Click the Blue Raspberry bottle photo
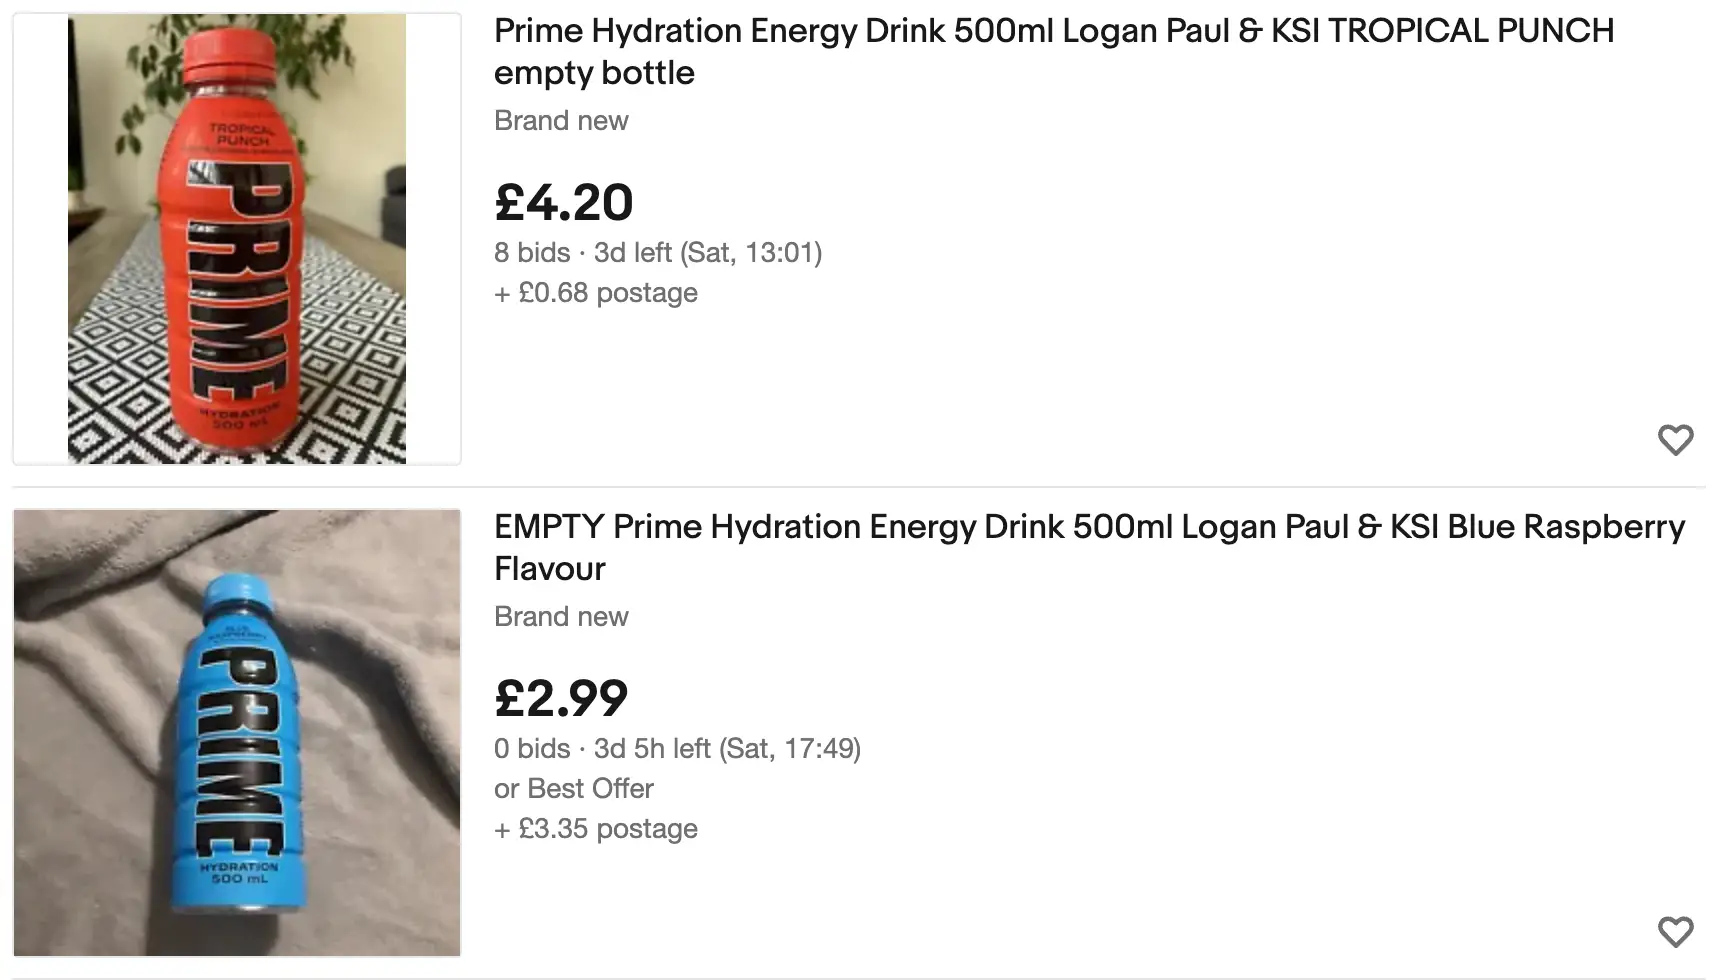 (236, 731)
